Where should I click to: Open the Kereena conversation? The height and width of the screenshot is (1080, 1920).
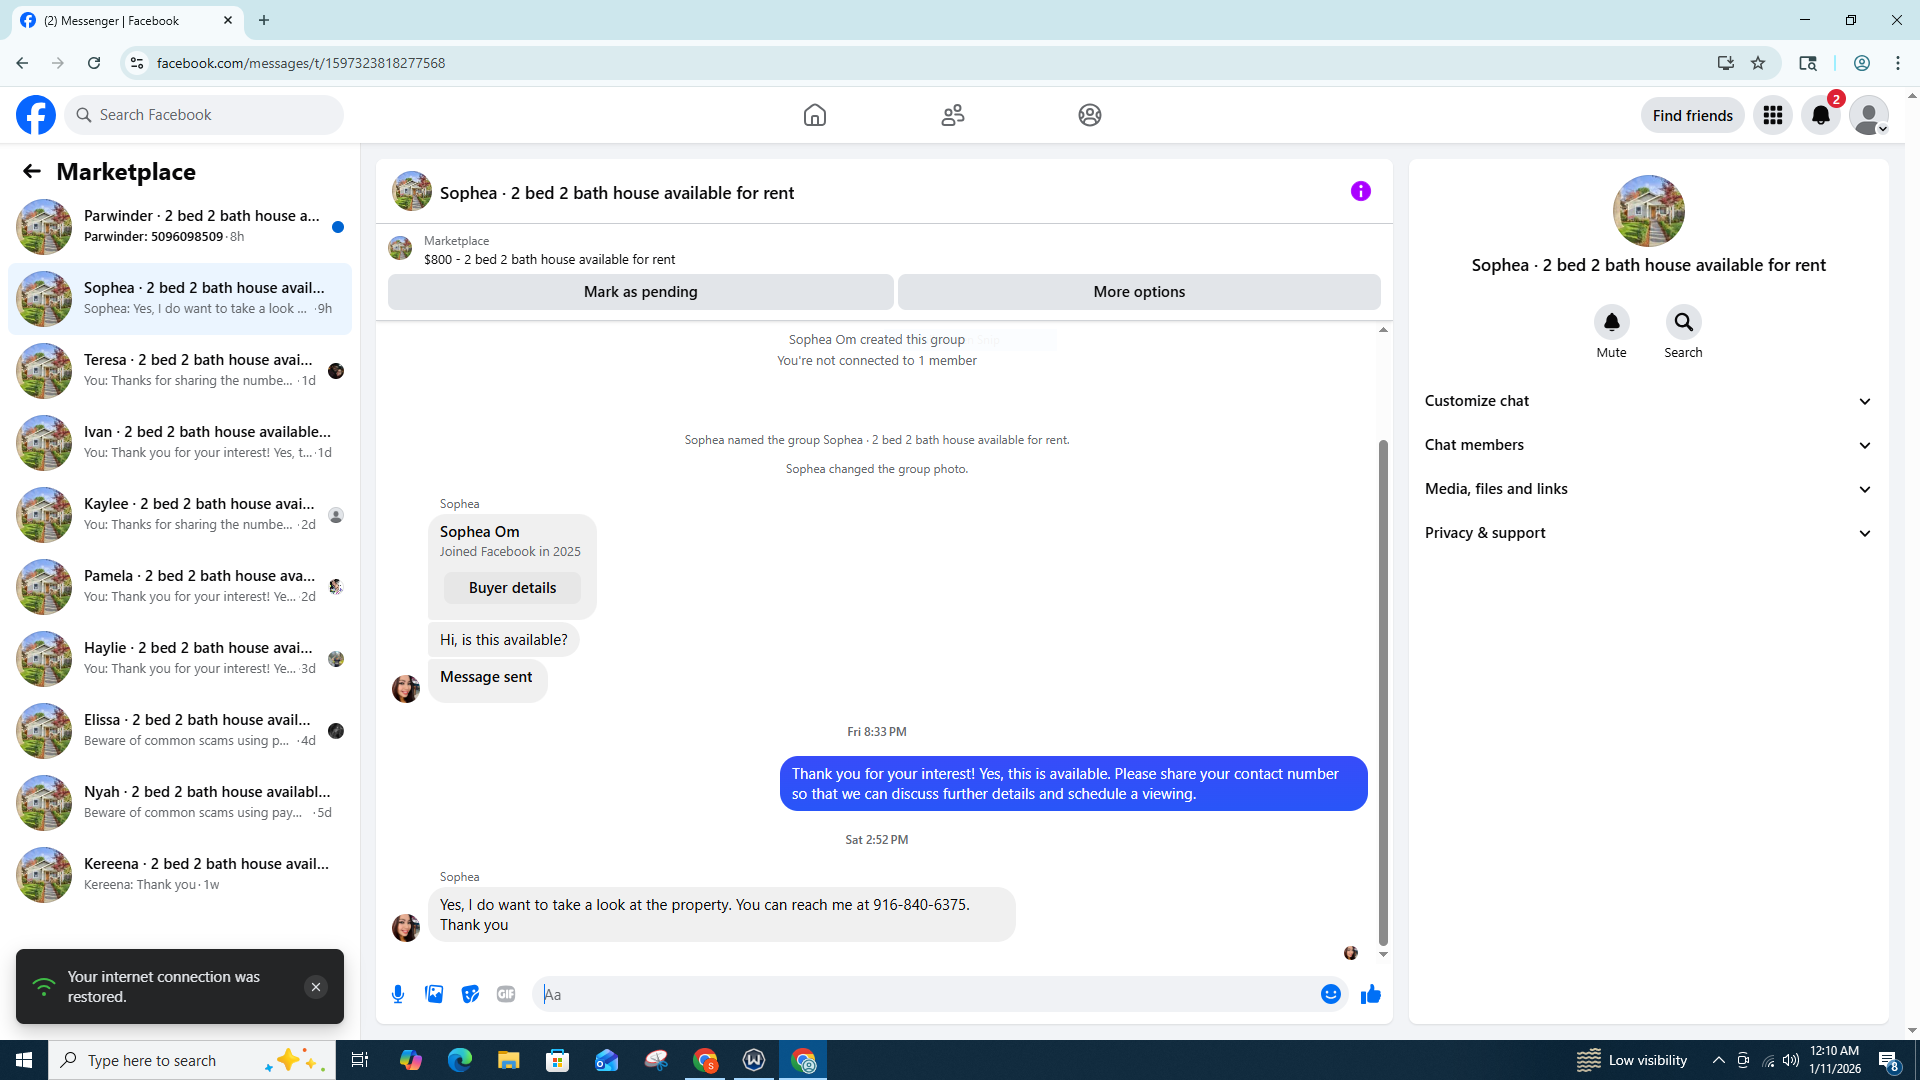(180, 875)
